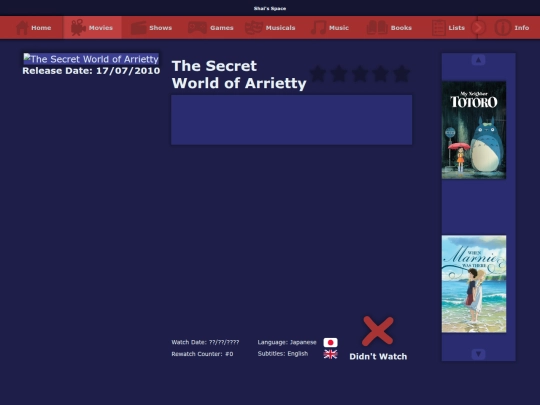Open the Movies menu item

click(x=101, y=28)
